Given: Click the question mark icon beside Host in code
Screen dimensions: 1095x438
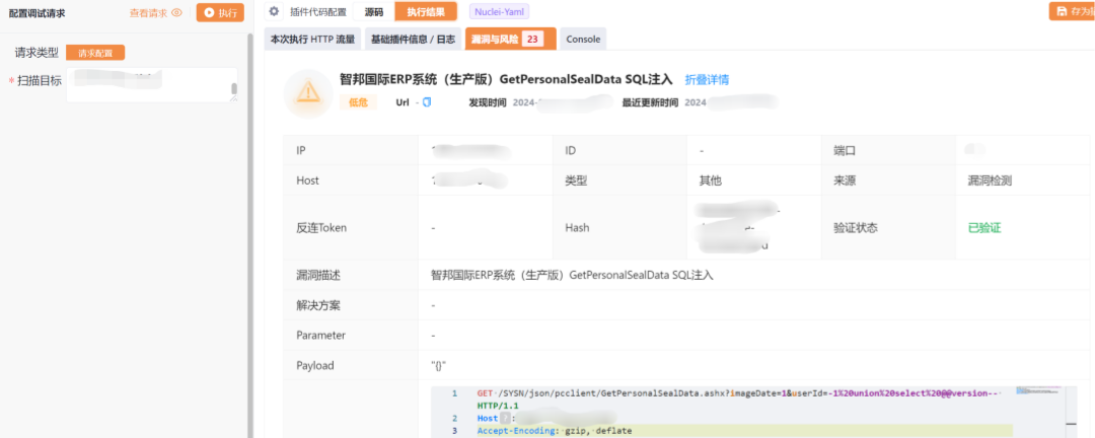Looking at the screenshot, I should coord(505,418).
